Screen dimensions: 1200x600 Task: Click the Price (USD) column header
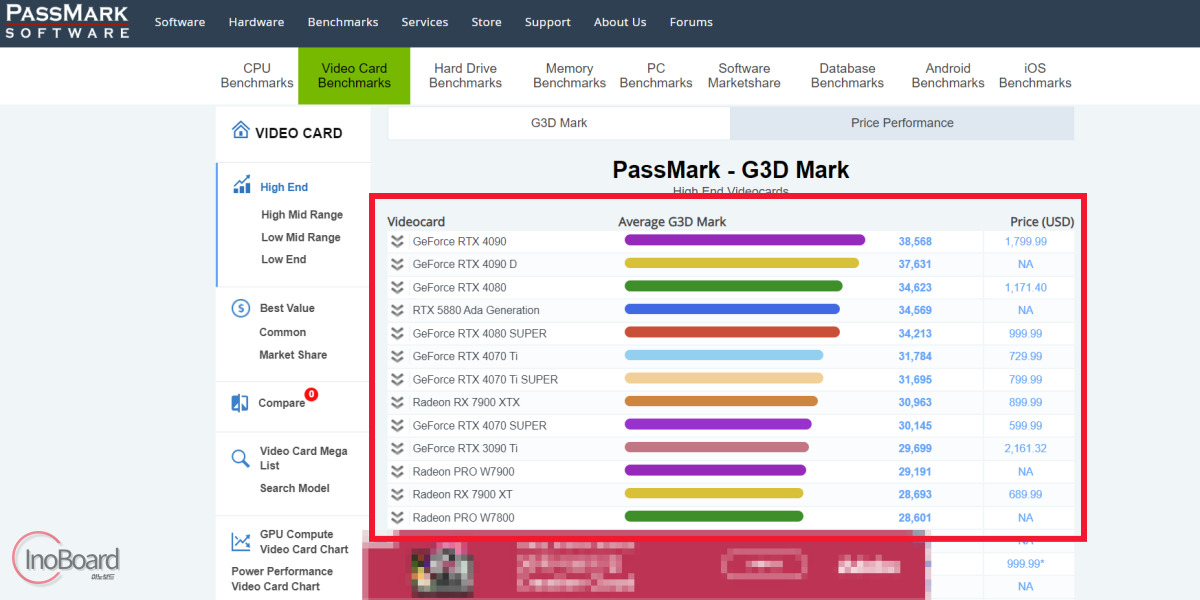coord(1042,221)
